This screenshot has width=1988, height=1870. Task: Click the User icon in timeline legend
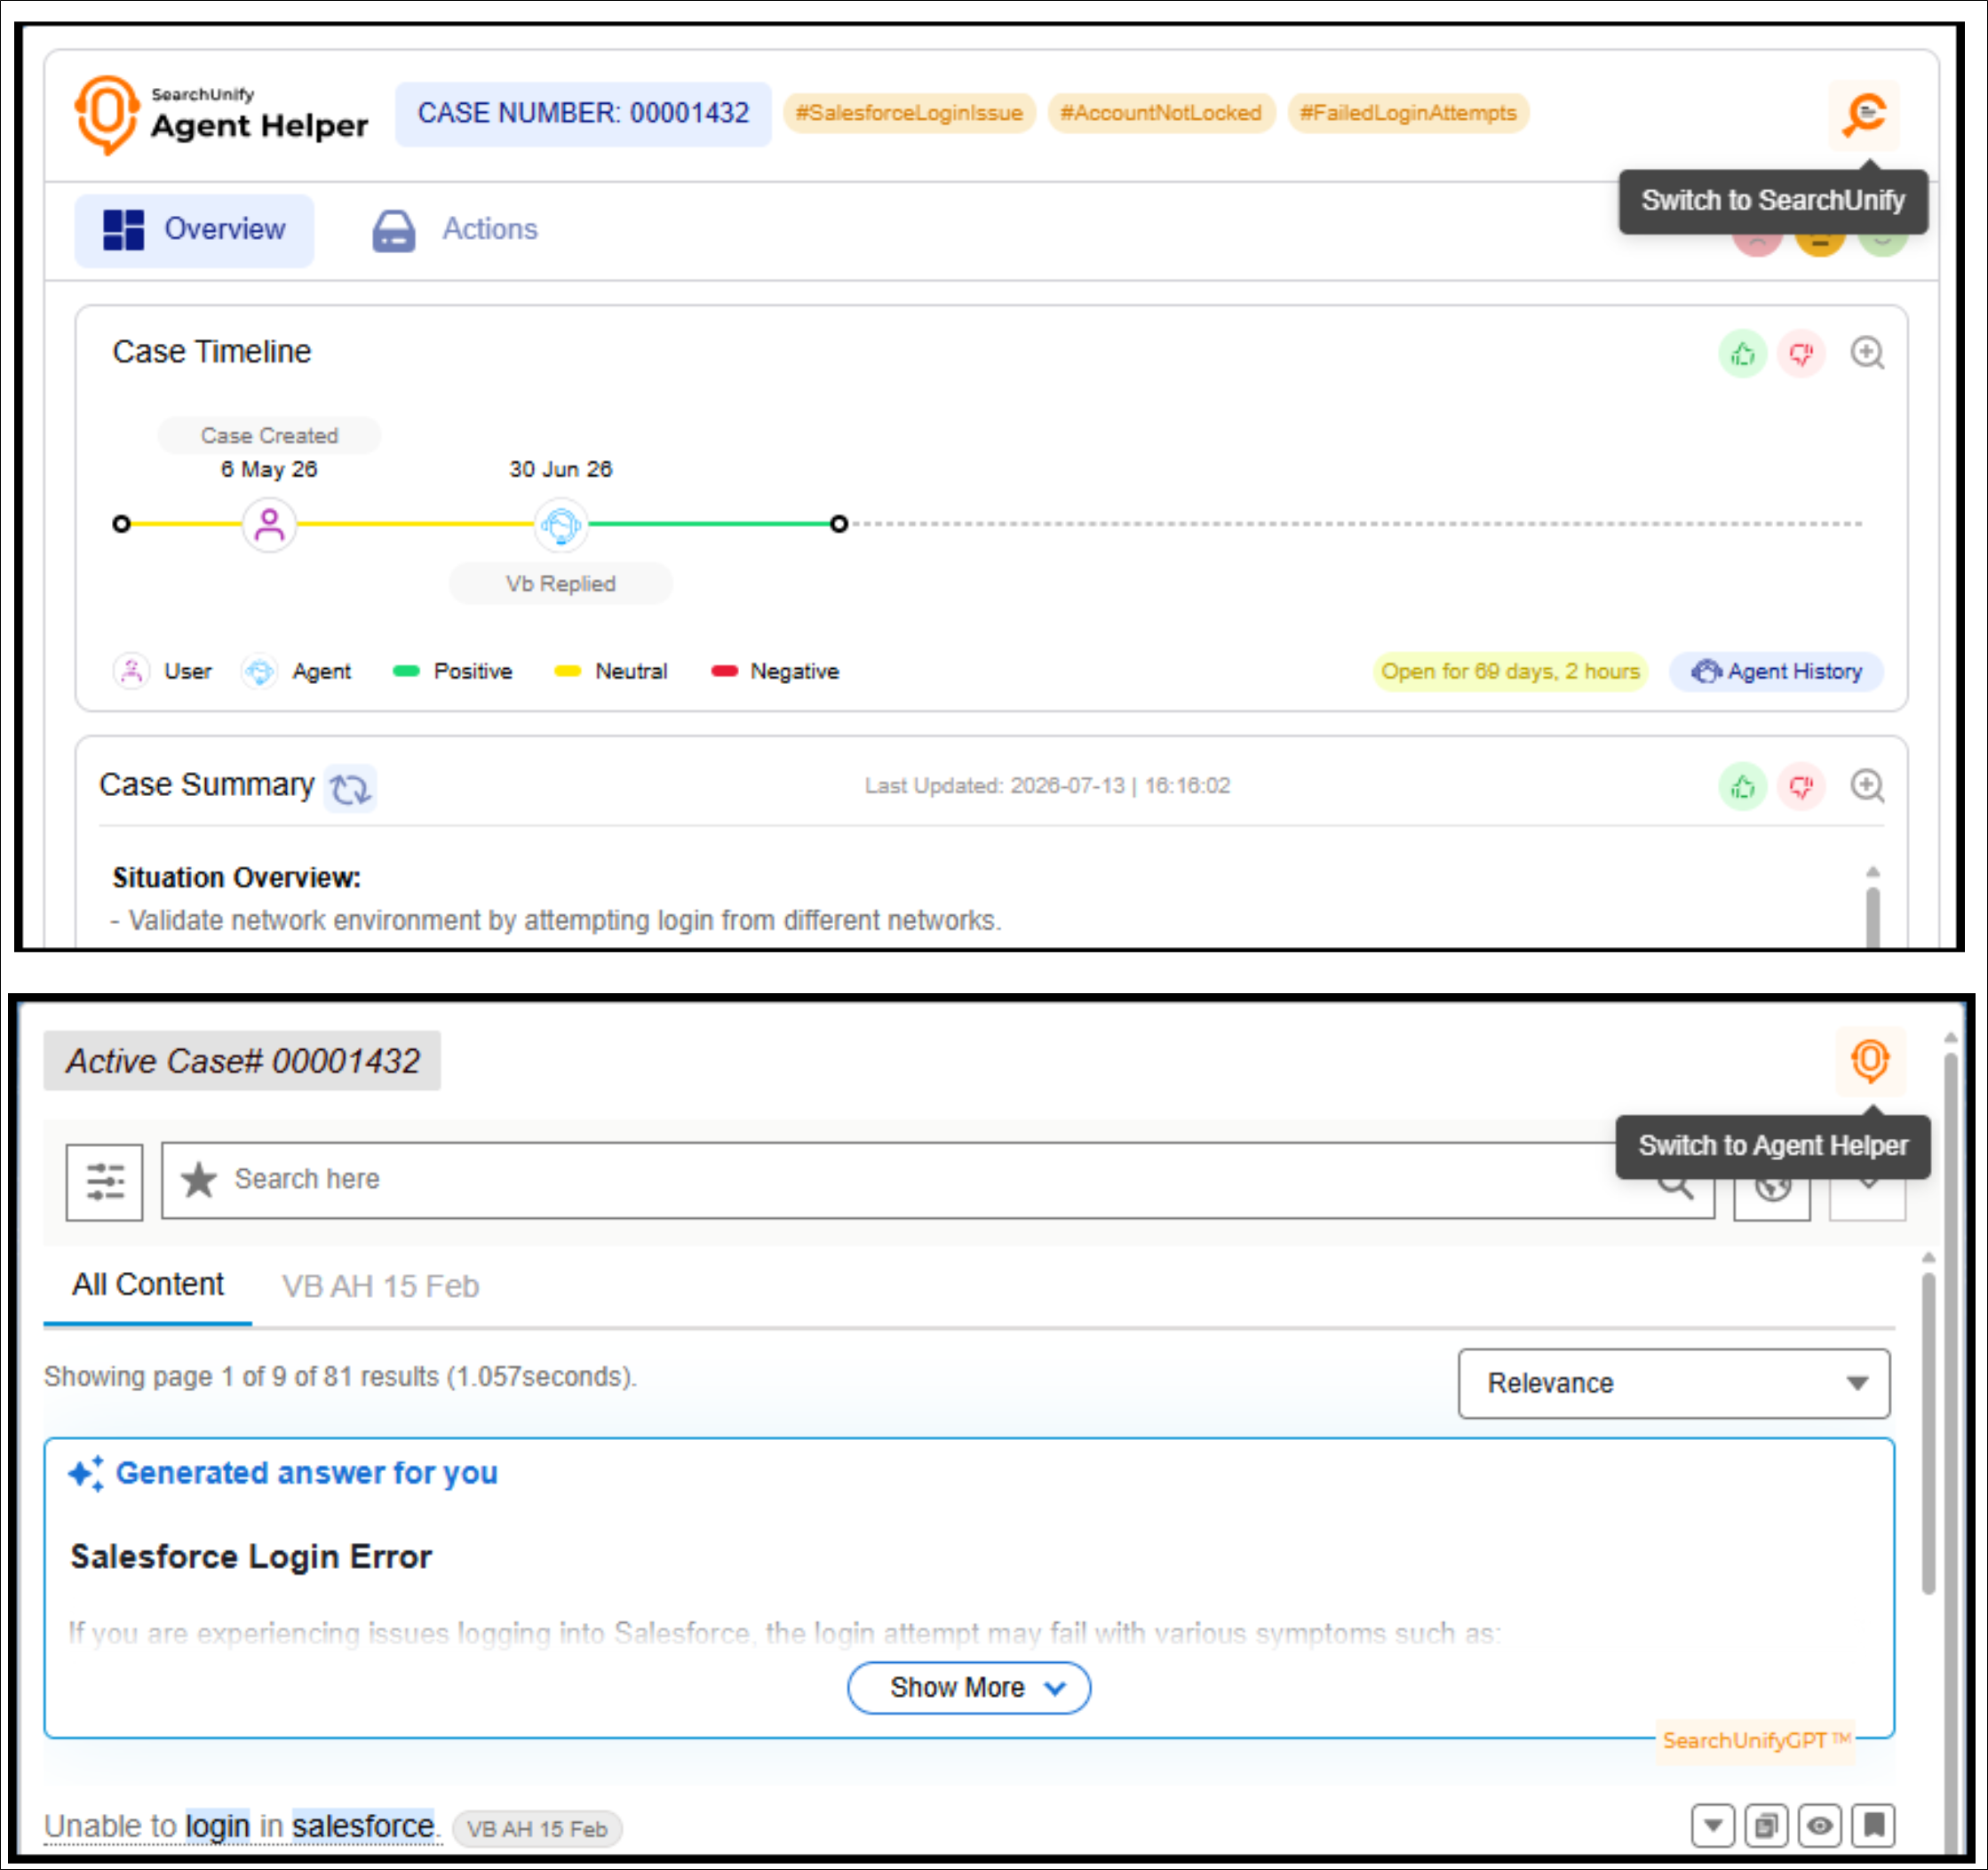point(132,671)
